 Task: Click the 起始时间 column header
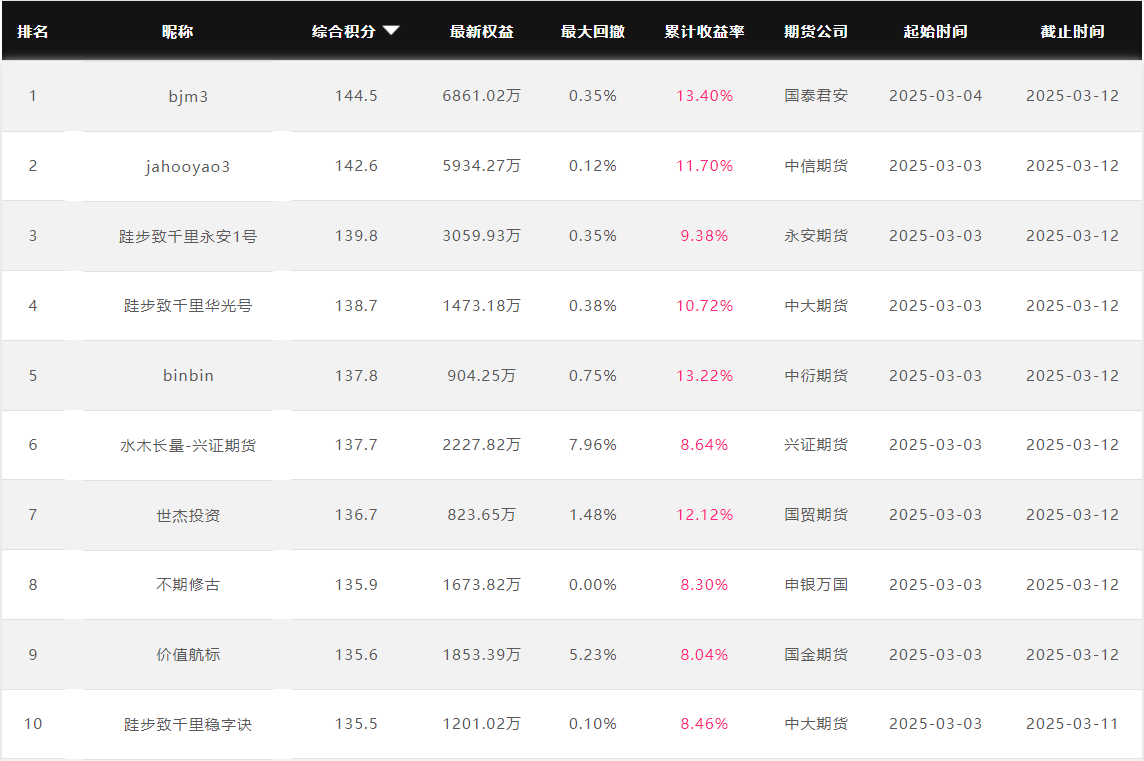click(x=935, y=31)
